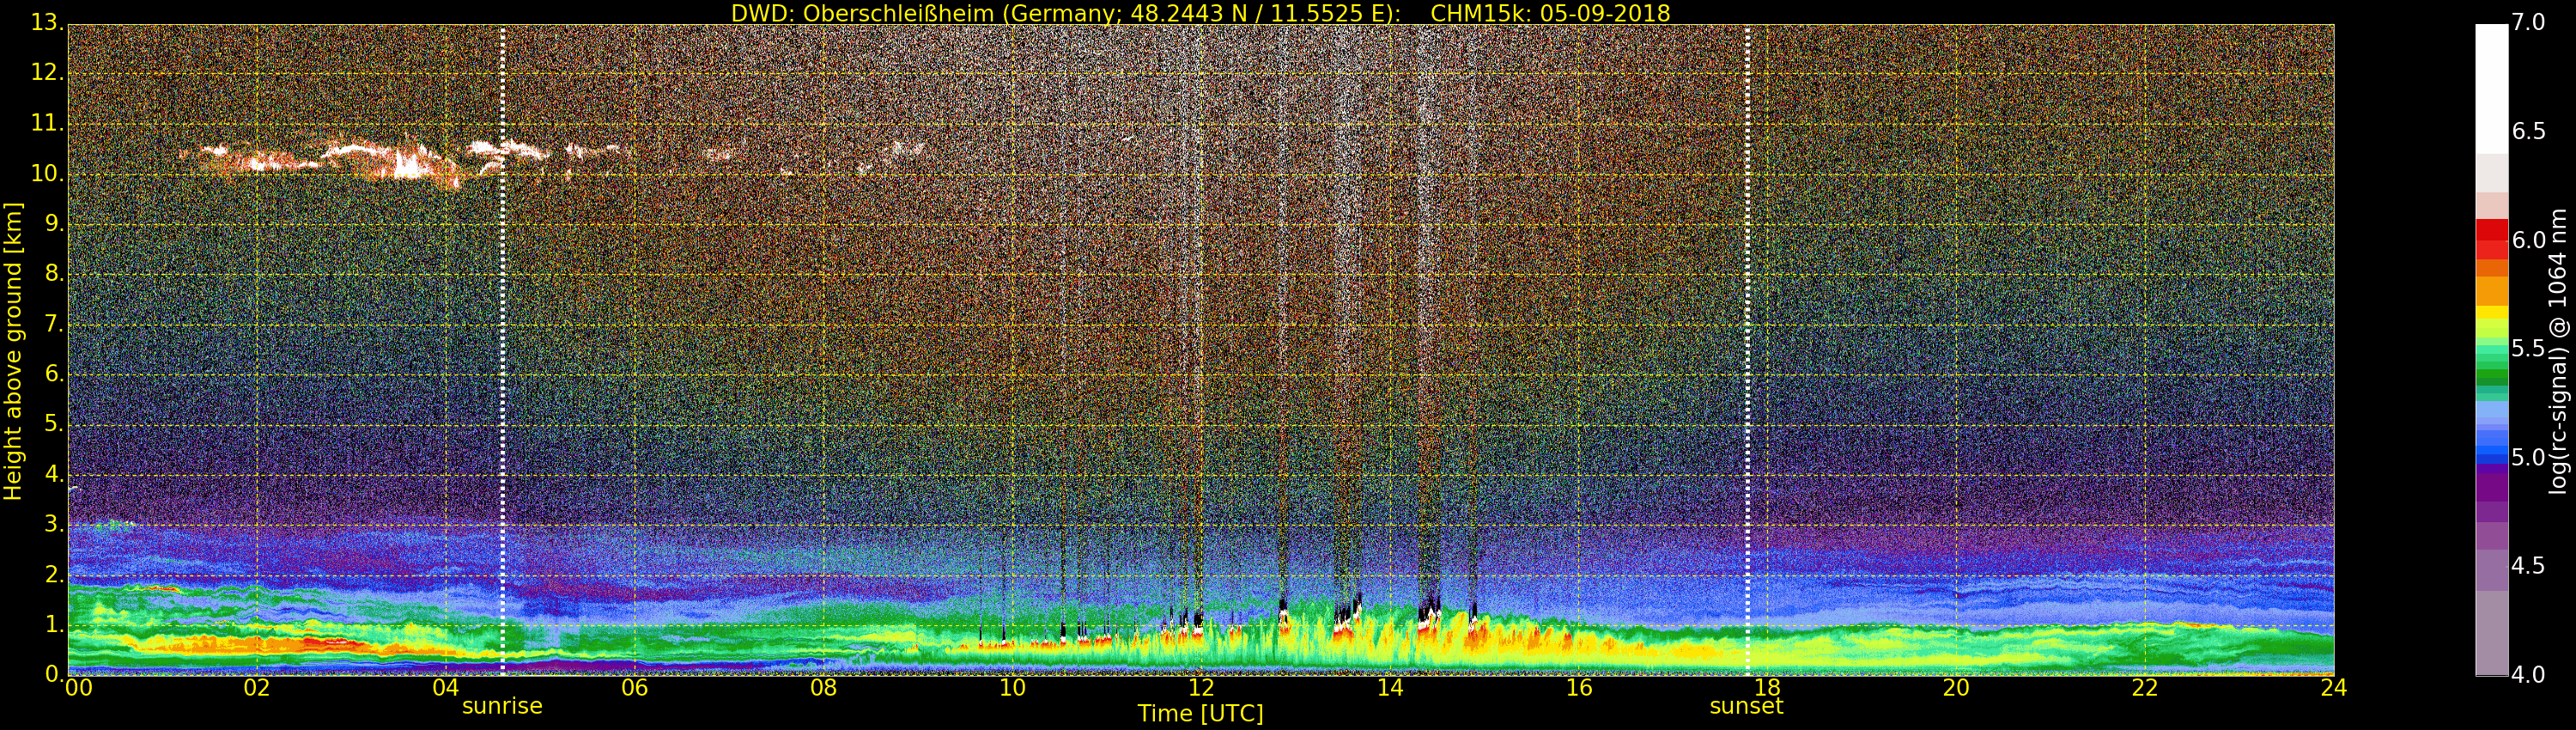This screenshot has width=2576, height=730.
Task: Click the 'sunrise' label under the time axis
Action: click(x=502, y=706)
